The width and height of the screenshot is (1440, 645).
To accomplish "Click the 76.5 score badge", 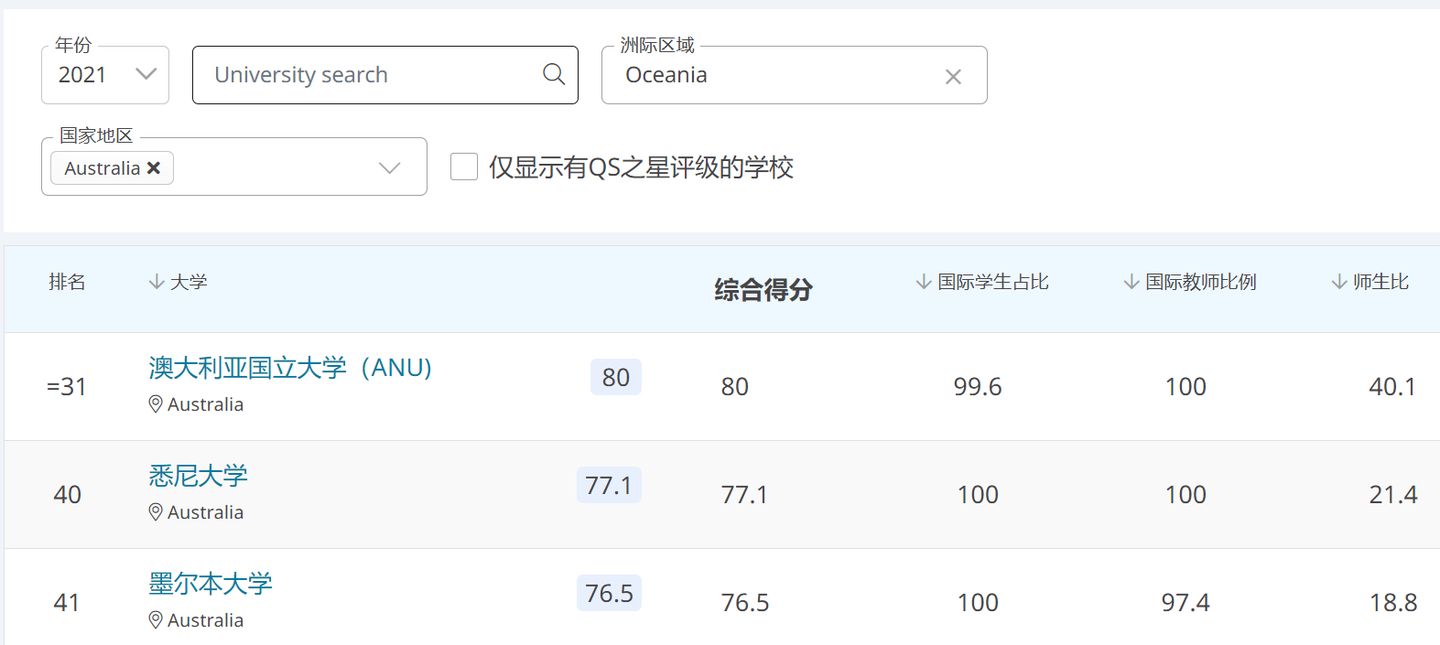I will [609, 593].
